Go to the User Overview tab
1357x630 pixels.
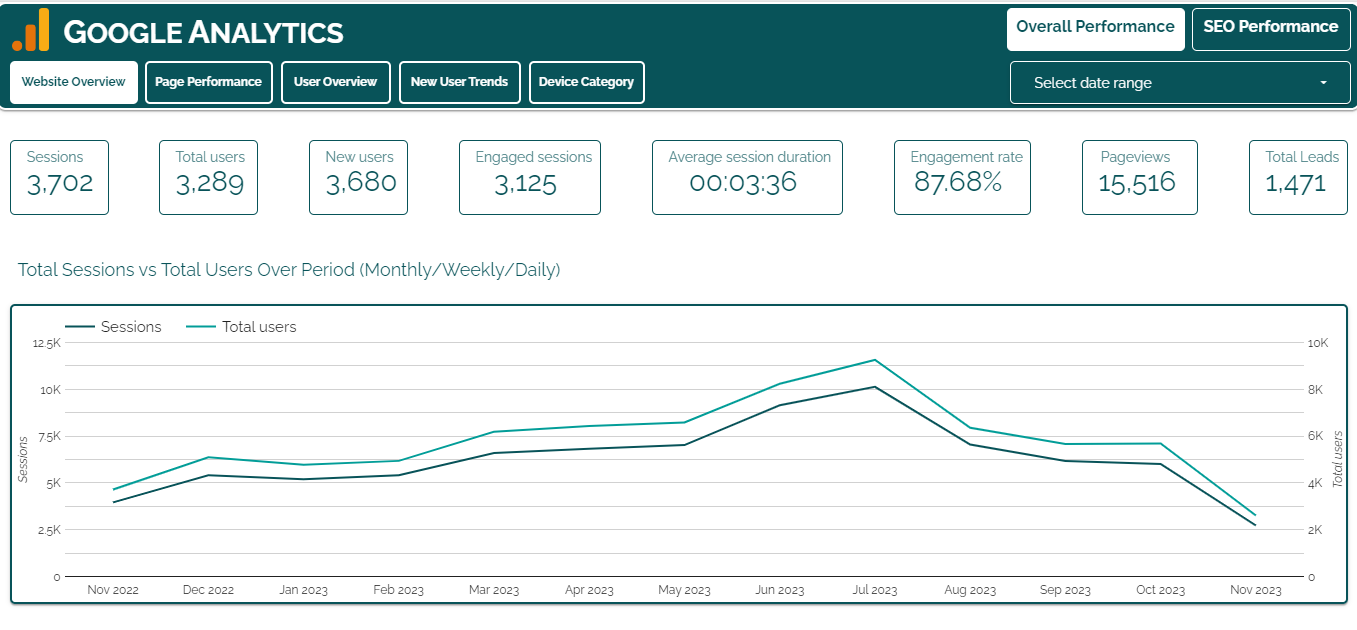335,82
